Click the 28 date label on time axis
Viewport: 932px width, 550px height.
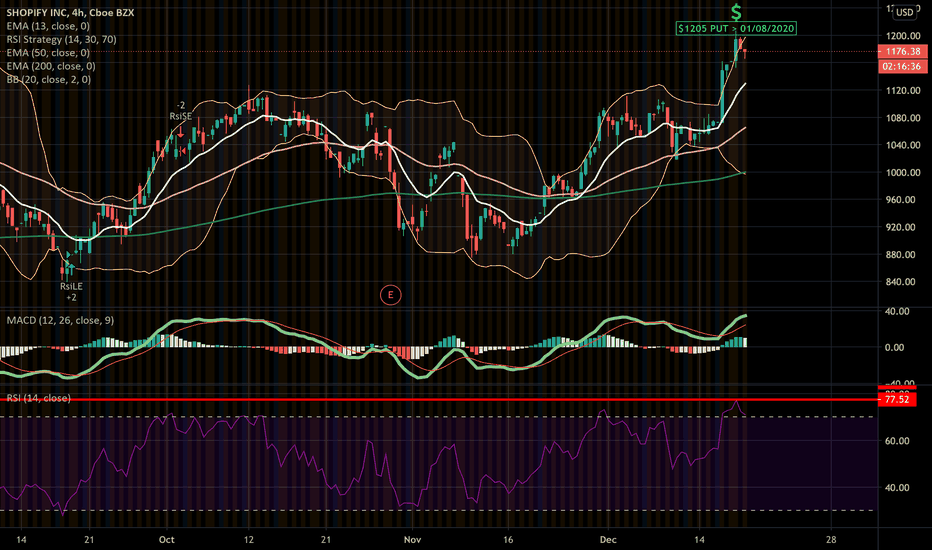pyautogui.click(x=831, y=540)
